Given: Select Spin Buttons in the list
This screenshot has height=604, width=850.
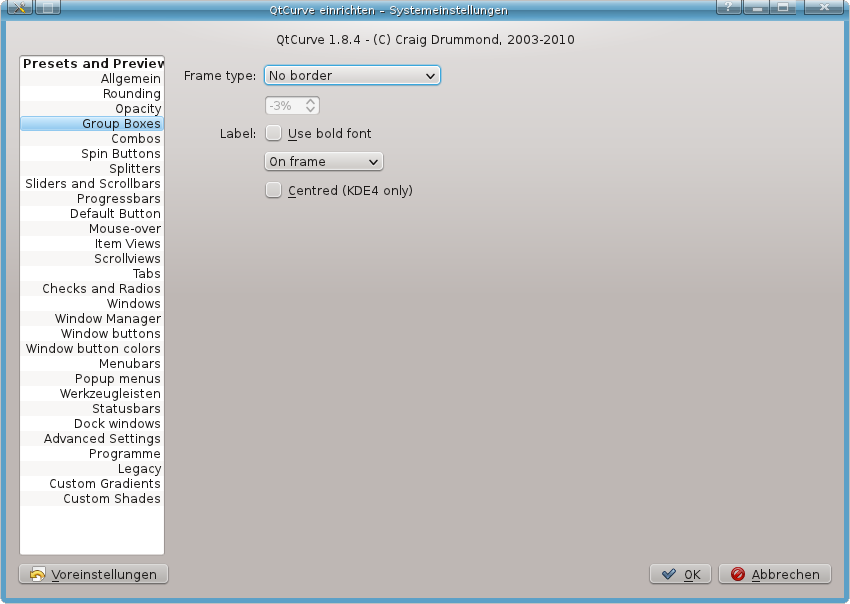Looking at the screenshot, I should [92, 153].
